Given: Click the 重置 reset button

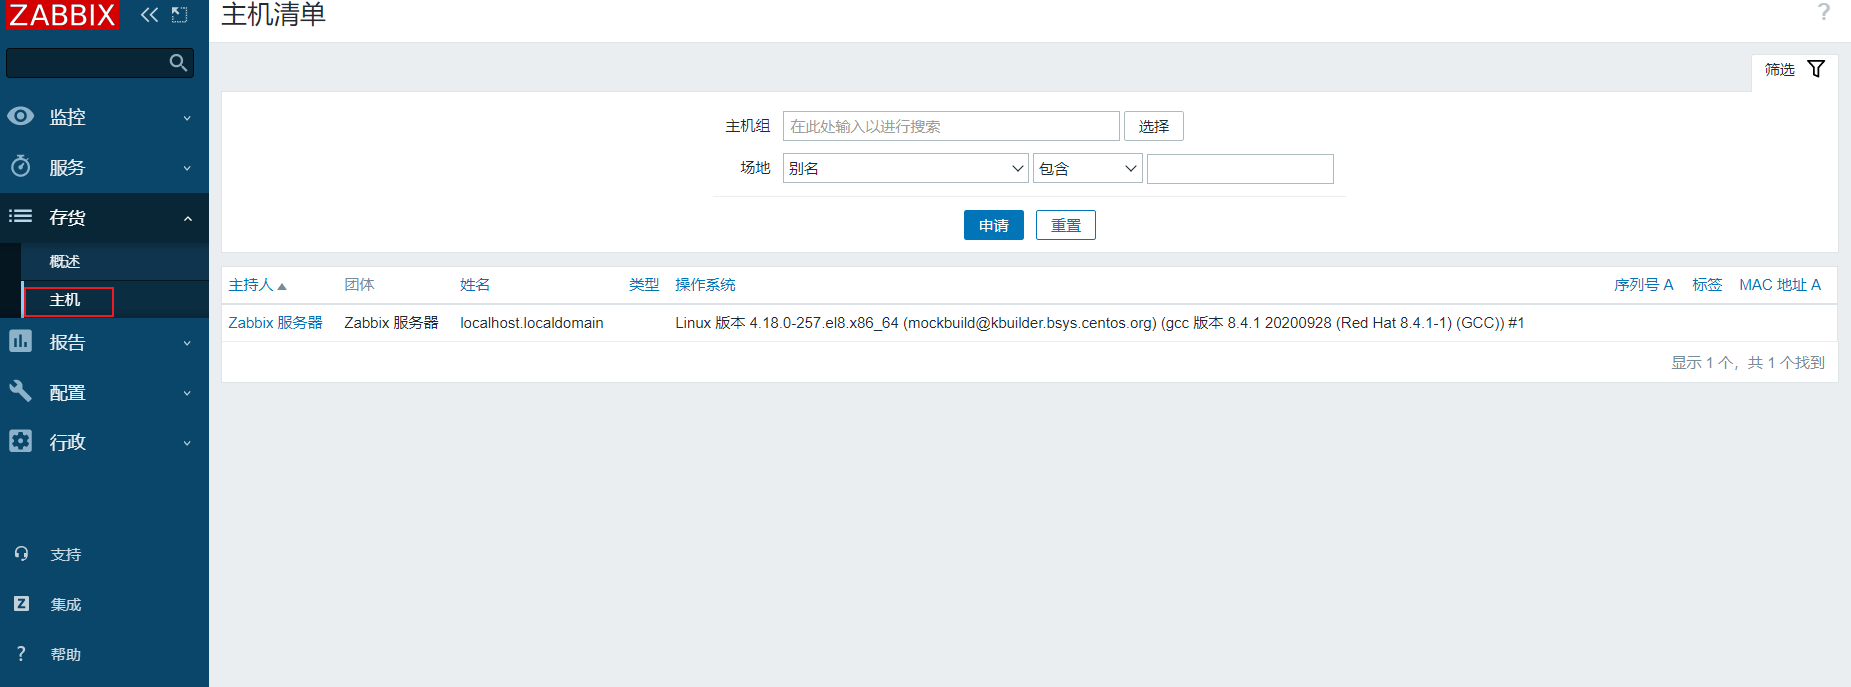Looking at the screenshot, I should 1066,225.
